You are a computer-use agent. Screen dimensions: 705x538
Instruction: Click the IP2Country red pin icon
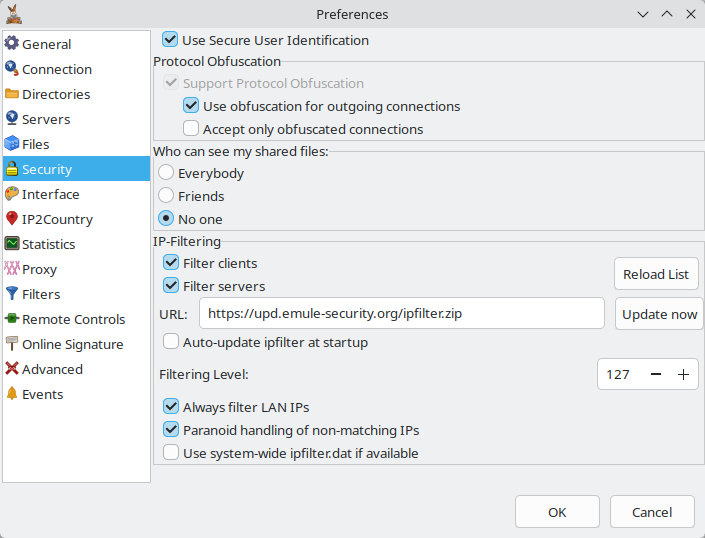point(12,219)
